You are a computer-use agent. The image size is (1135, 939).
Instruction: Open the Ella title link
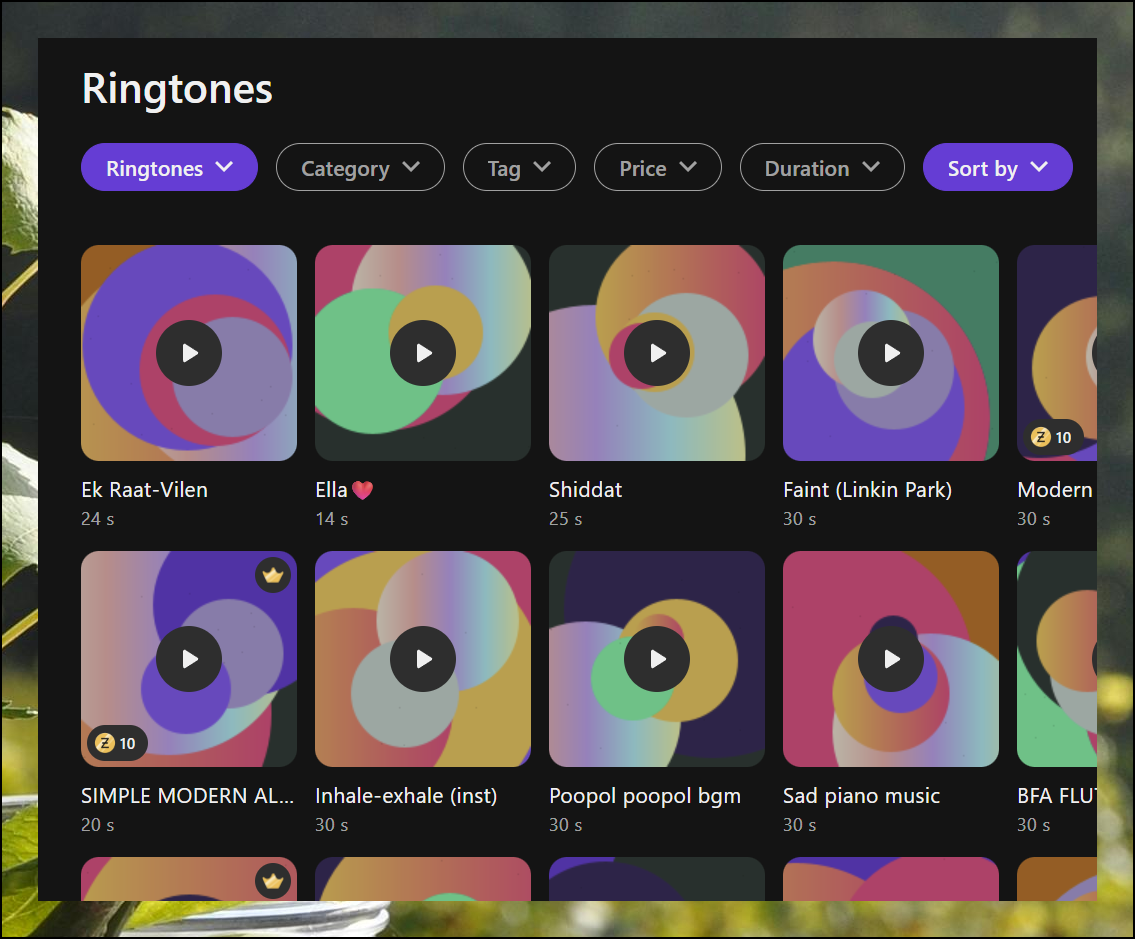(x=345, y=490)
